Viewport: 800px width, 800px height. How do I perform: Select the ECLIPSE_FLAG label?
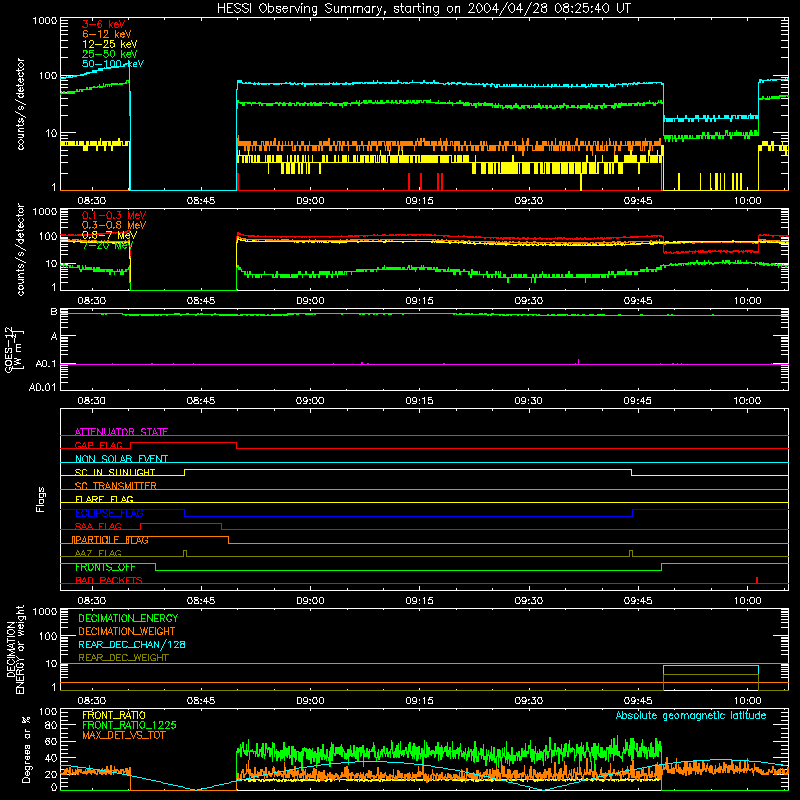109,513
